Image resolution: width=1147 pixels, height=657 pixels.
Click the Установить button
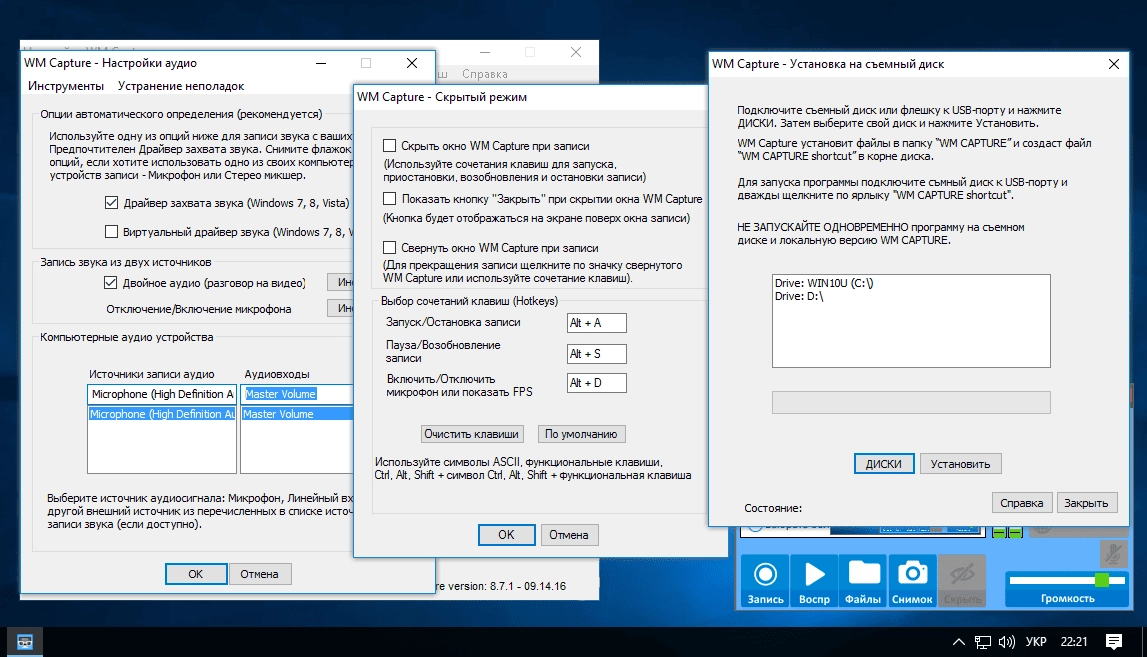pos(960,464)
